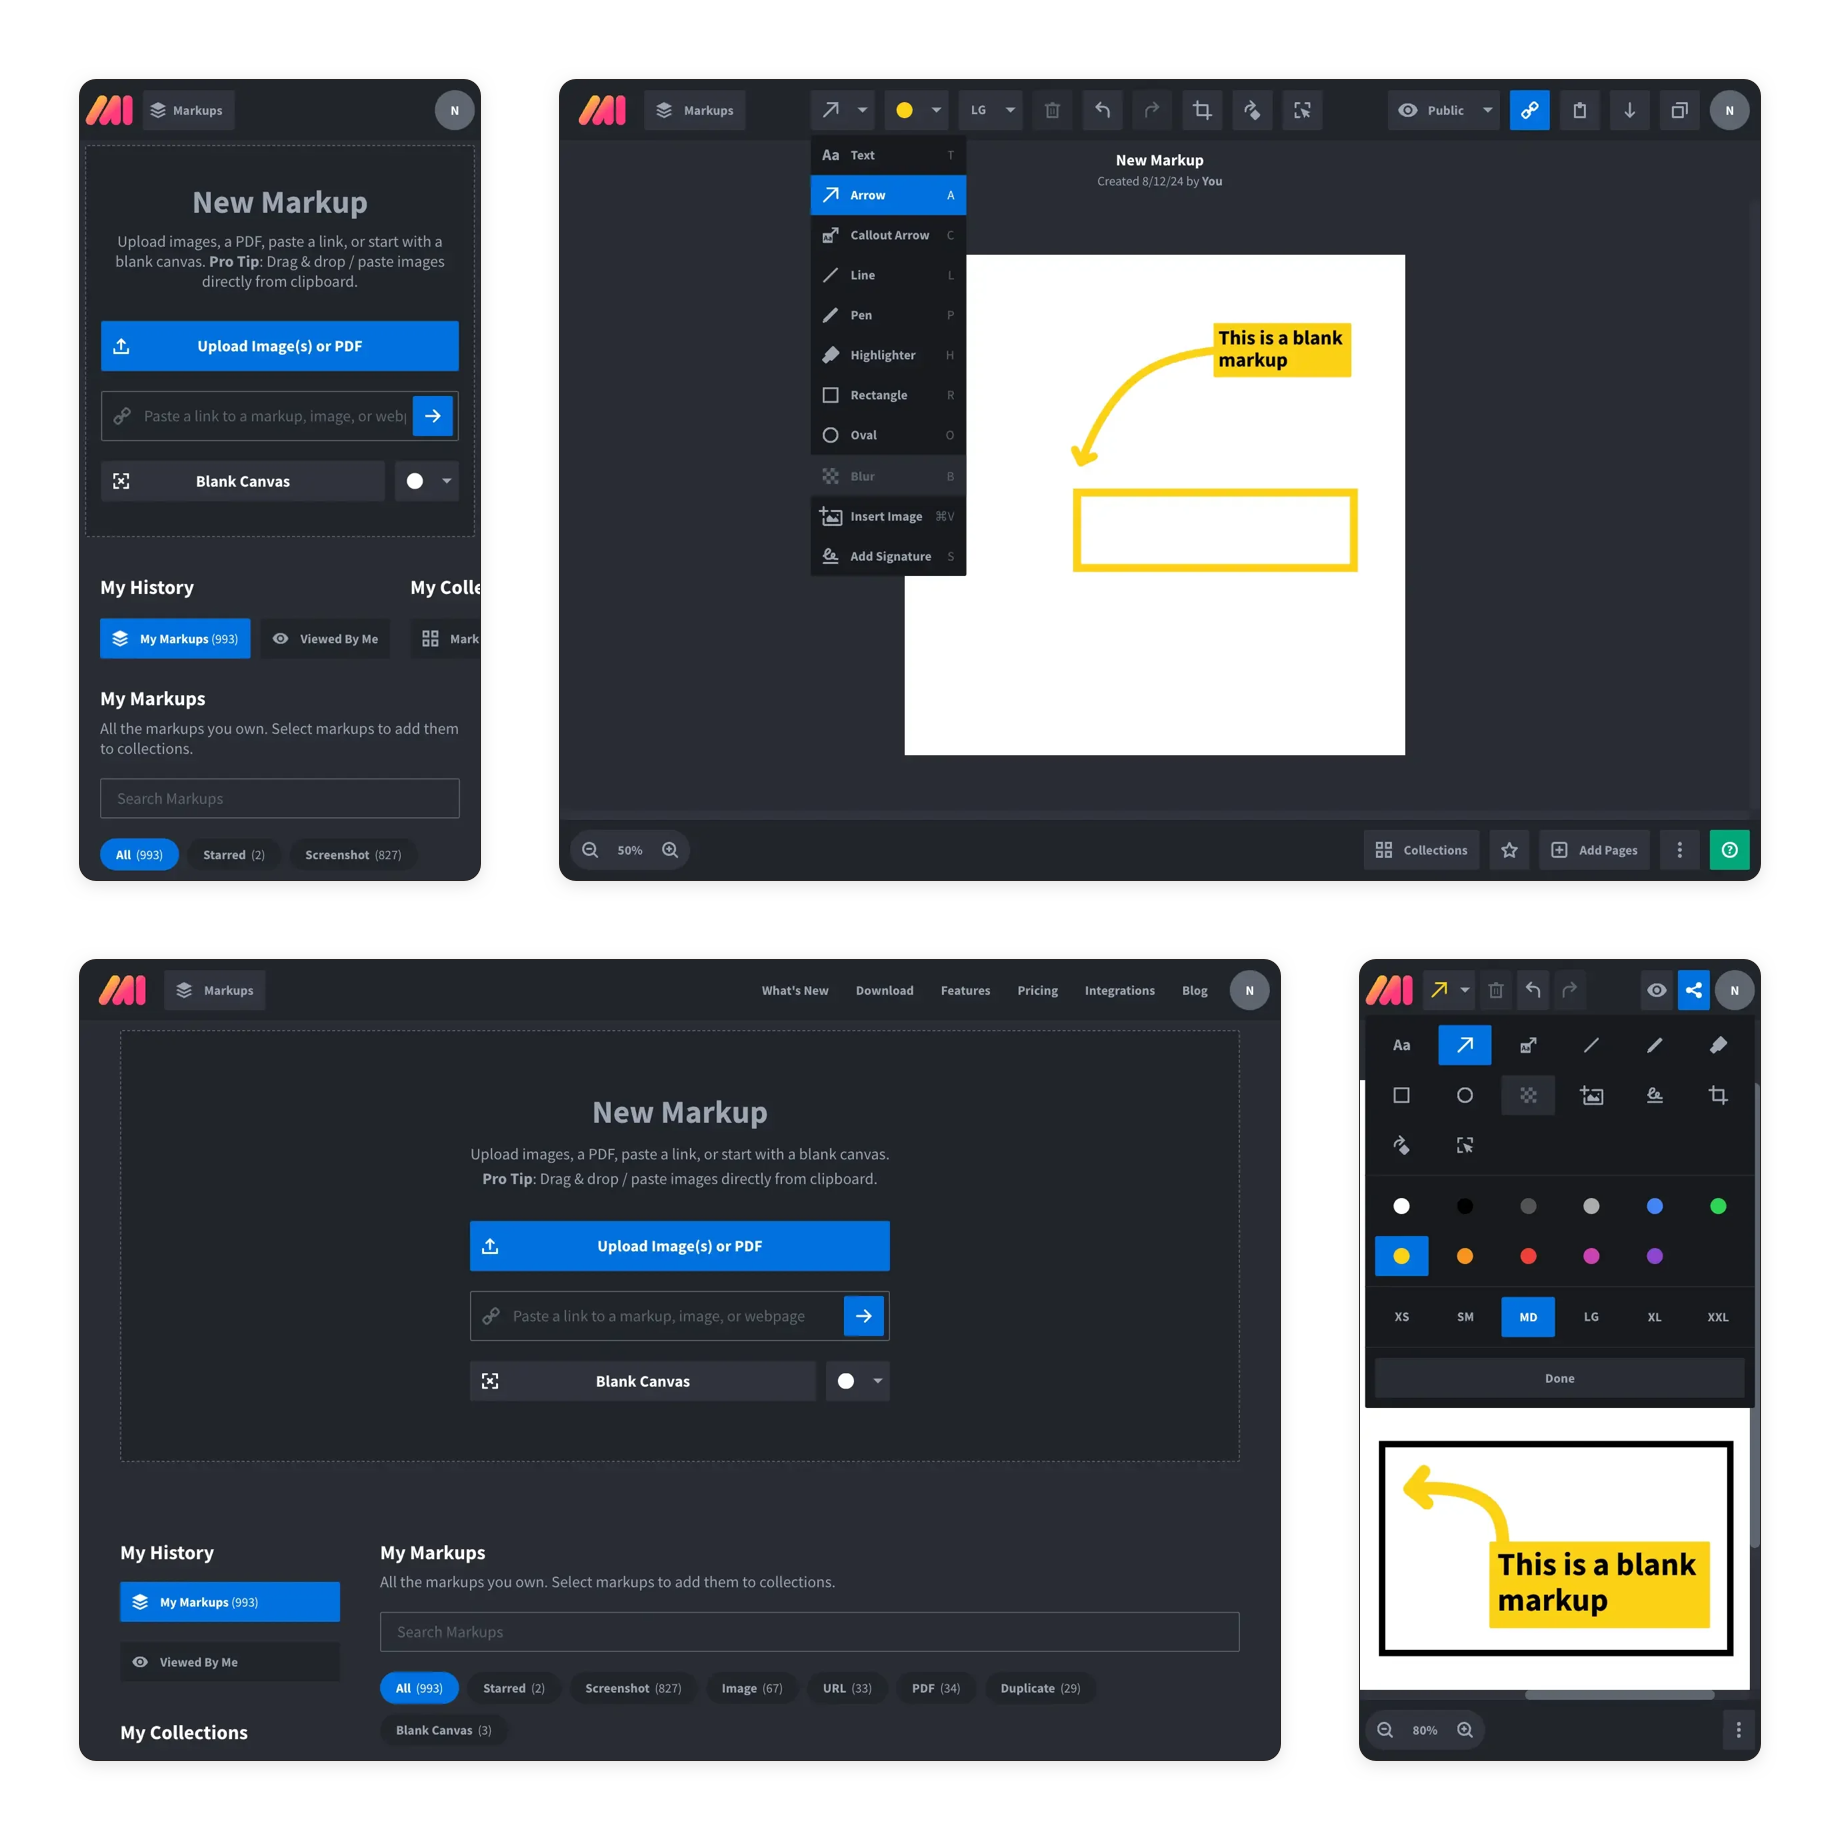The height and width of the screenshot is (1840, 1840).
Task: Star the markup using the star icon
Action: pos(1509,850)
